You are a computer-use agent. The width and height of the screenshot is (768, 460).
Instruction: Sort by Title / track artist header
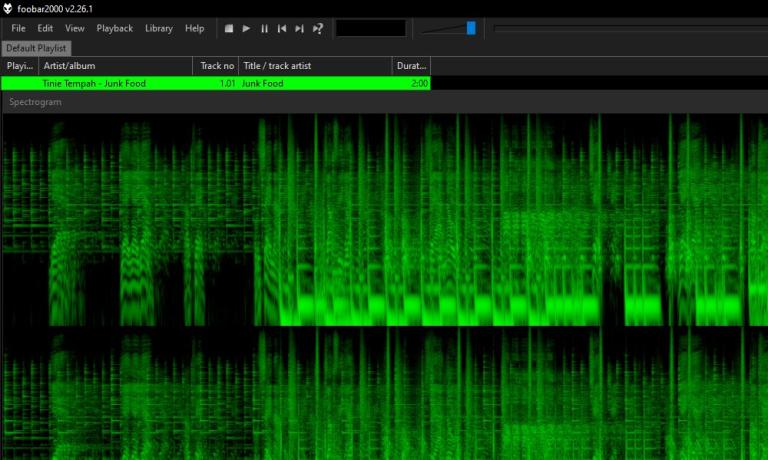click(x=315, y=66)
